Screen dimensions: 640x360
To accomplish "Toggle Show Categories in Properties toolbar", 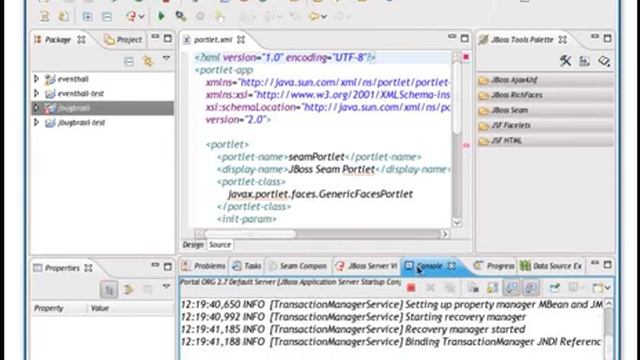I will click(109, 289).
